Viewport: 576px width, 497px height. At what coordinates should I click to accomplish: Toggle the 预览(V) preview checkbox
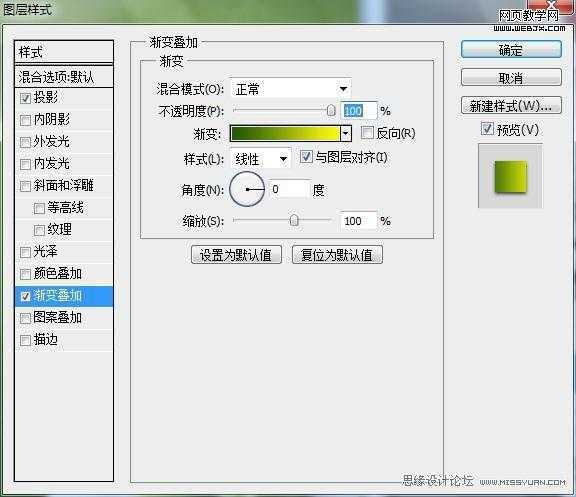(x=487, y=129)
